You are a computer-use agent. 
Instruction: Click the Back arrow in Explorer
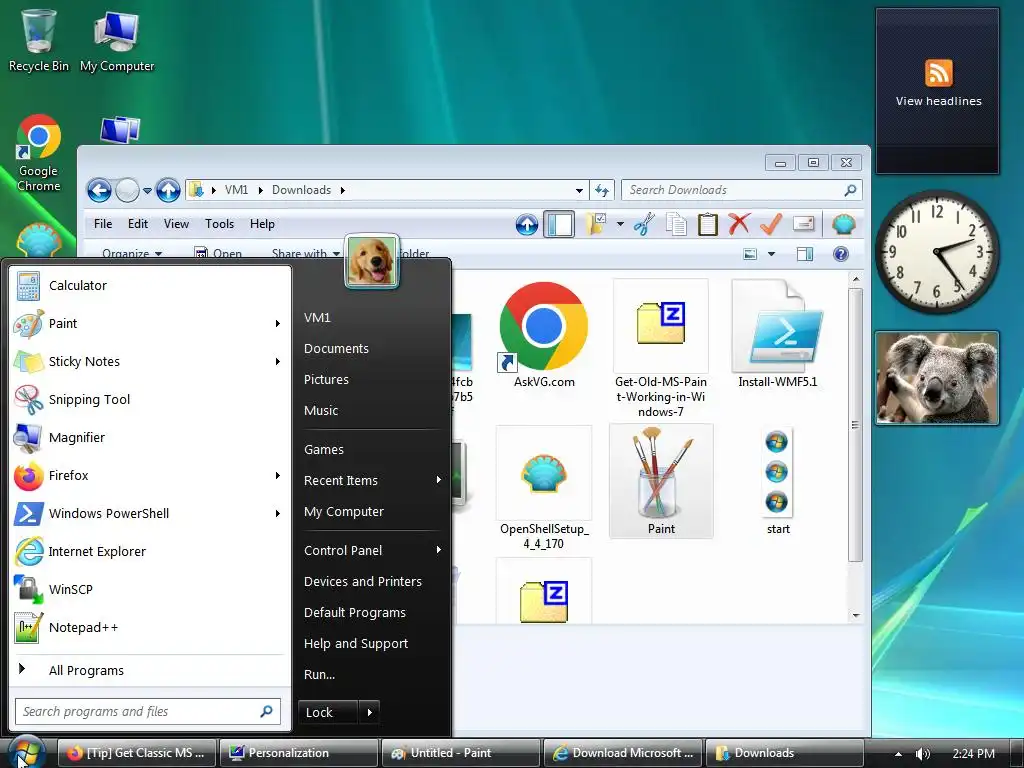pos(99,191)
